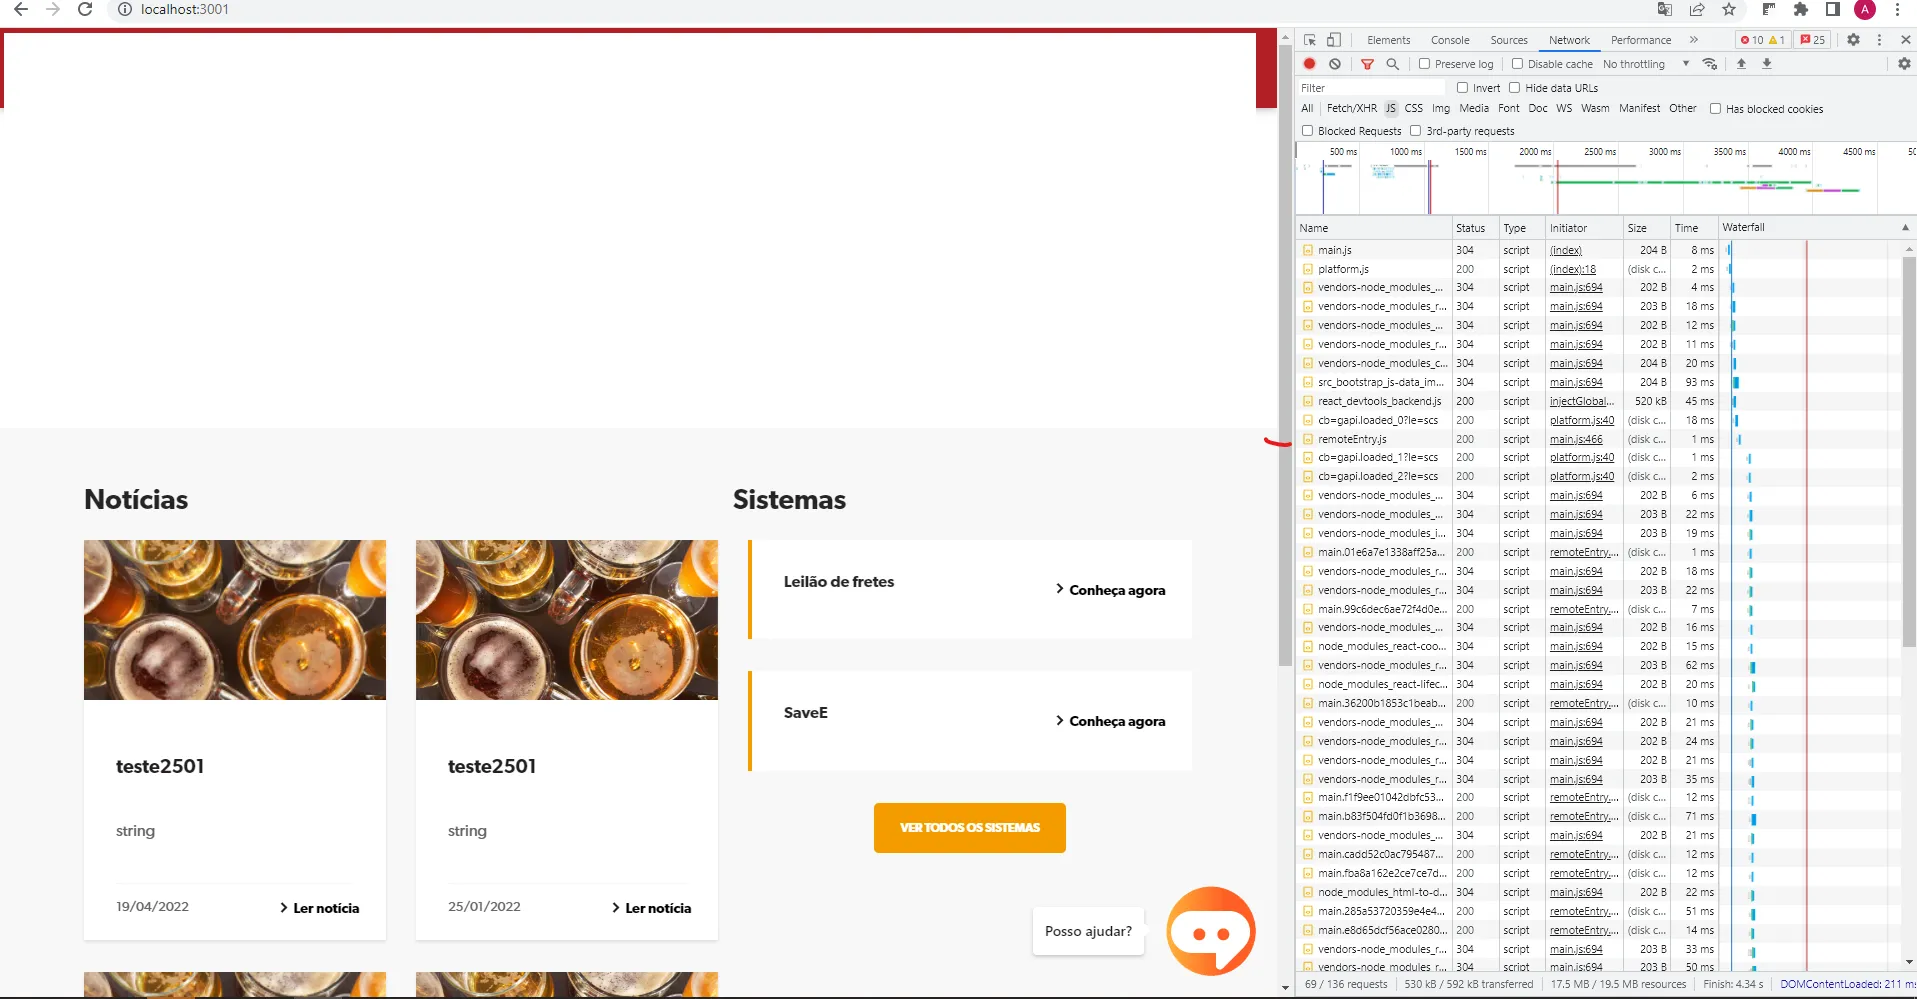Close the DevTools panel
The width and height of the screenshot is (1917, 999).
(x=1905, y=40)
